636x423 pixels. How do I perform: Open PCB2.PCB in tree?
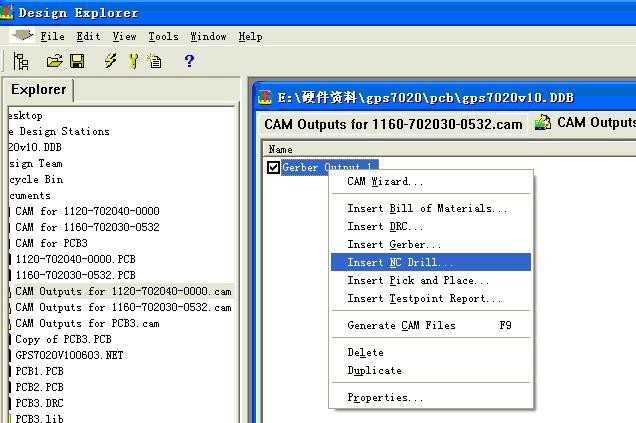click(x=39, y=387)
